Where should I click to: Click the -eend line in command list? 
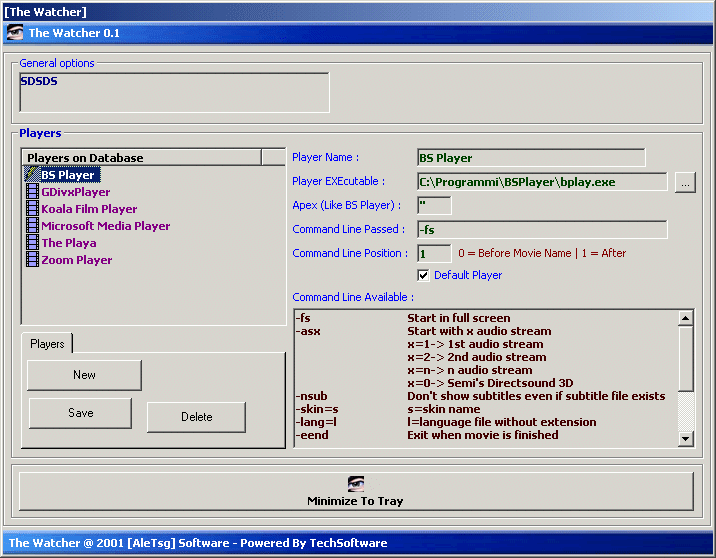[x=426, y=435]
